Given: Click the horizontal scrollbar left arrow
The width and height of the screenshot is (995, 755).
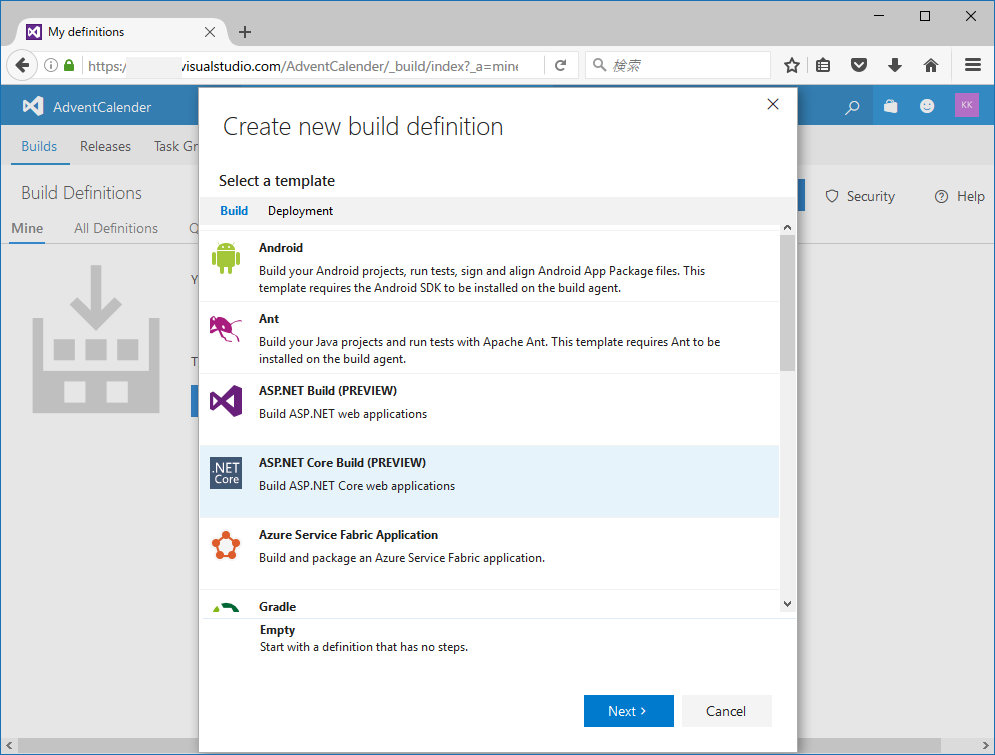Looking at the screenshot, I should click(x=8, y=745).
